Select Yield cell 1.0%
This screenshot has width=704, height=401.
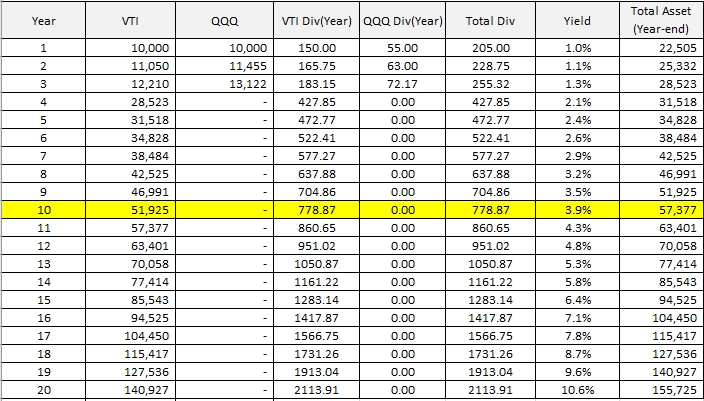coord(577,48)
